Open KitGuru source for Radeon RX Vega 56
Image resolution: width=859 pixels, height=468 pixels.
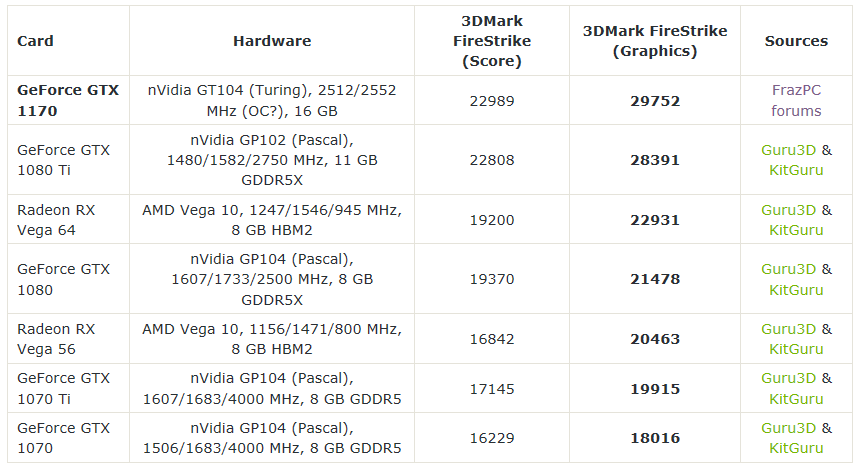coord(796,350)
